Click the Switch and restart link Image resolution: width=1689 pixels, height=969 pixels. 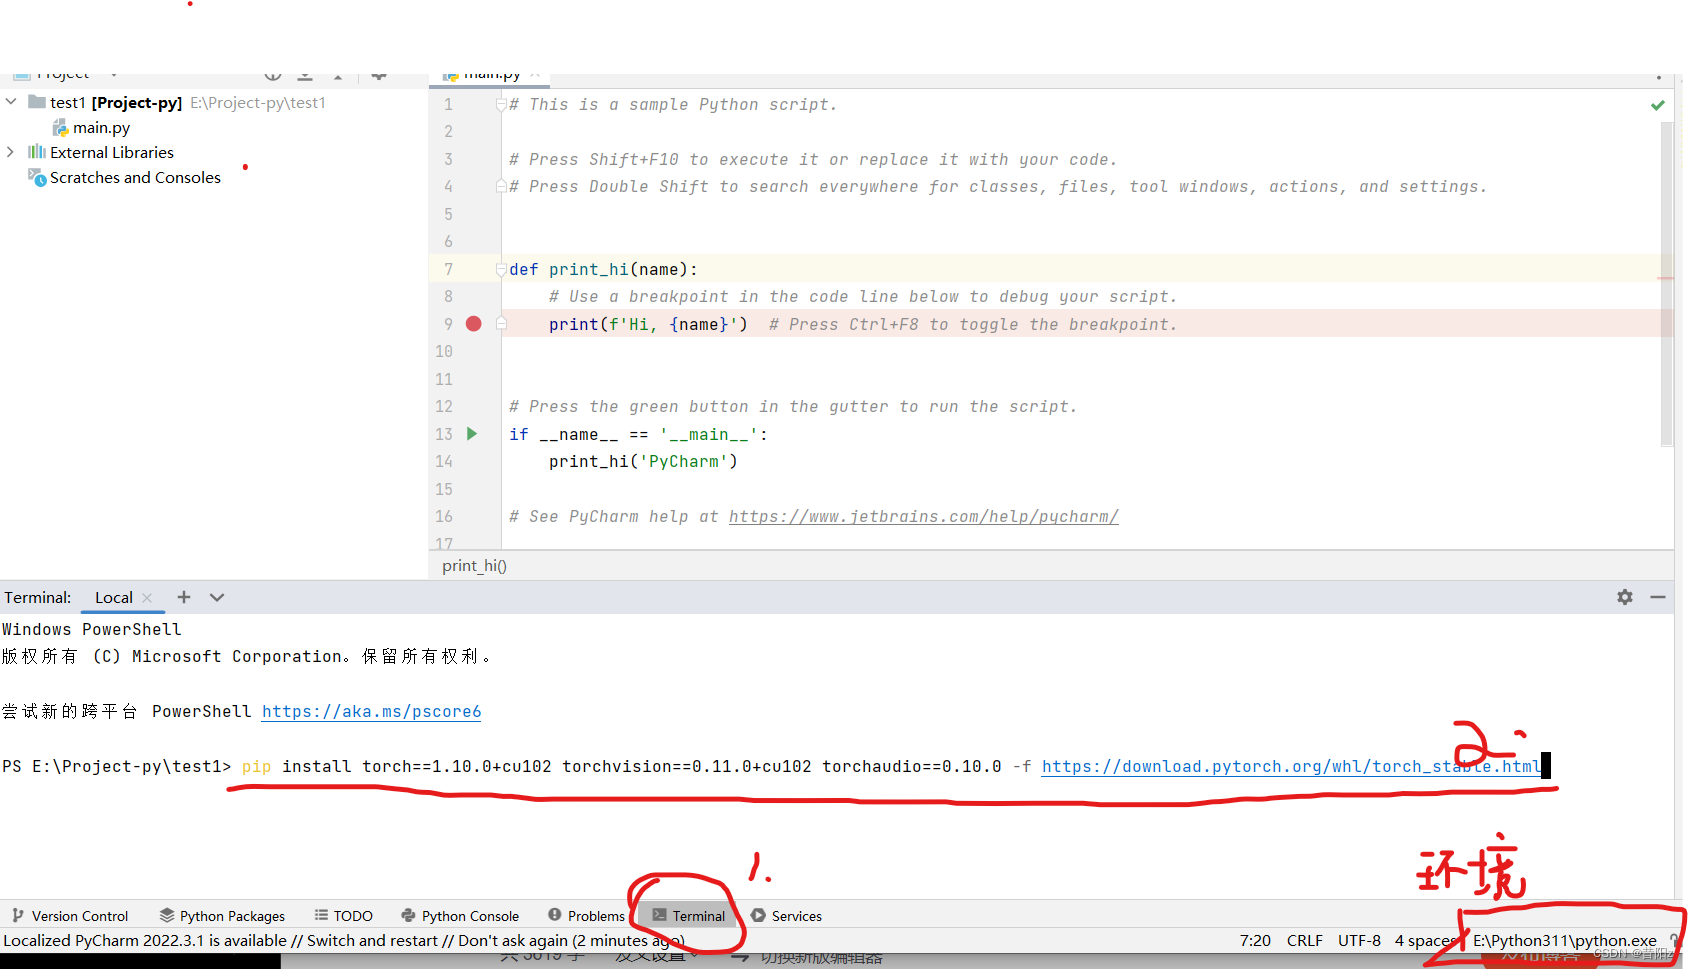coord(372,940)
